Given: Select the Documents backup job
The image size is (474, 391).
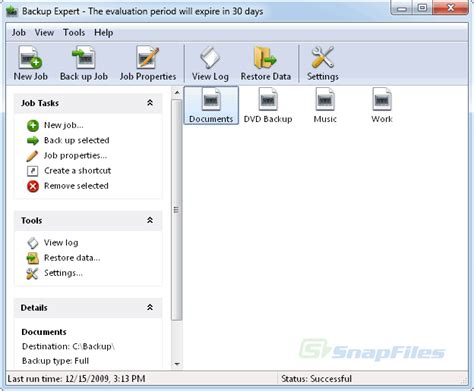Looking at the screenshot, I should point(211,105).
